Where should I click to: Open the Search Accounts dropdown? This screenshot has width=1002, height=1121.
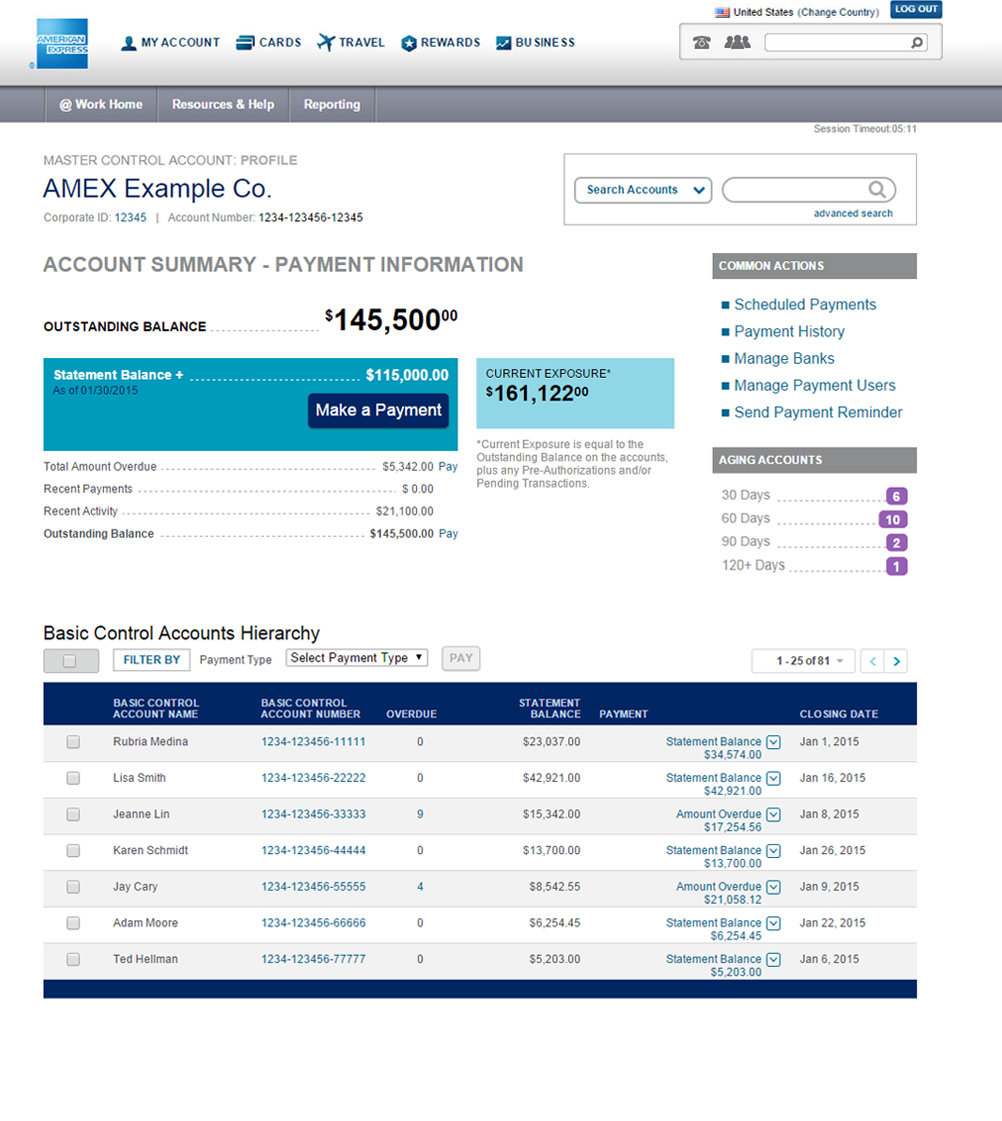(x=643, y=190)
